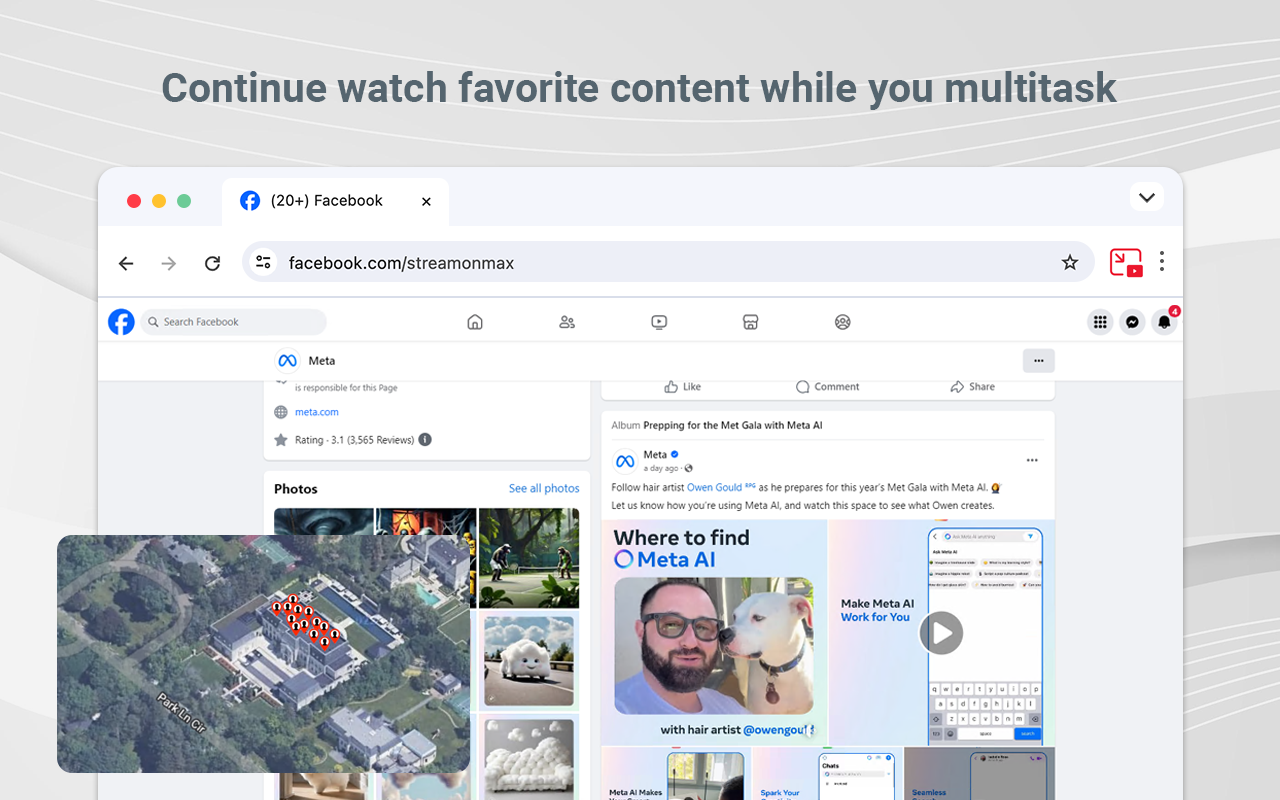Share the post above the album
This screenshot has height=800, width=1280.
tap(973, 387)
